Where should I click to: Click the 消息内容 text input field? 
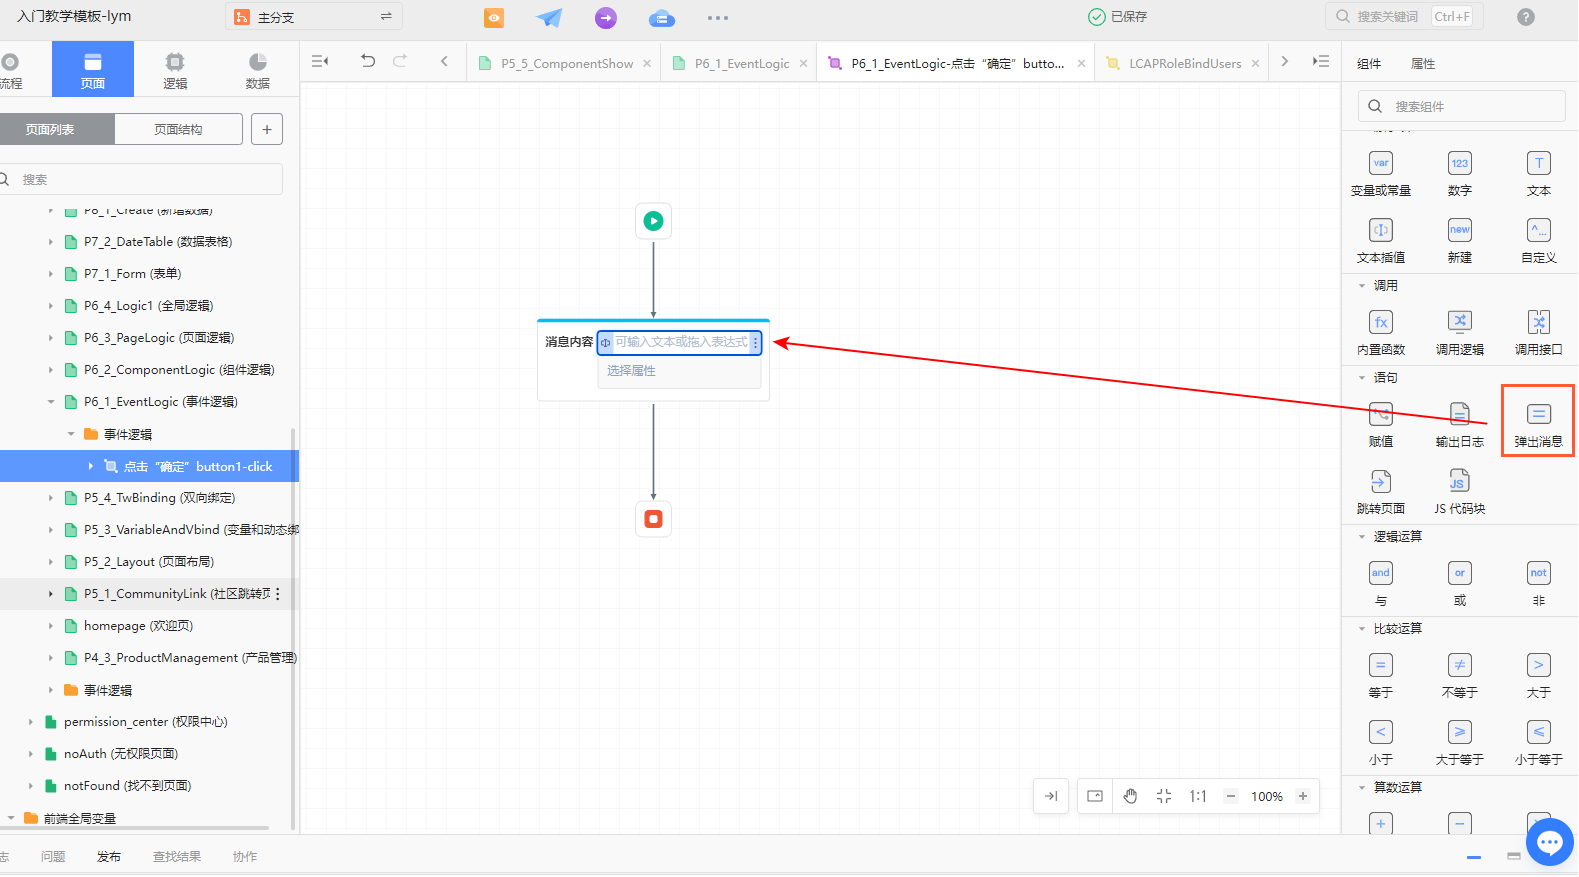680,343
